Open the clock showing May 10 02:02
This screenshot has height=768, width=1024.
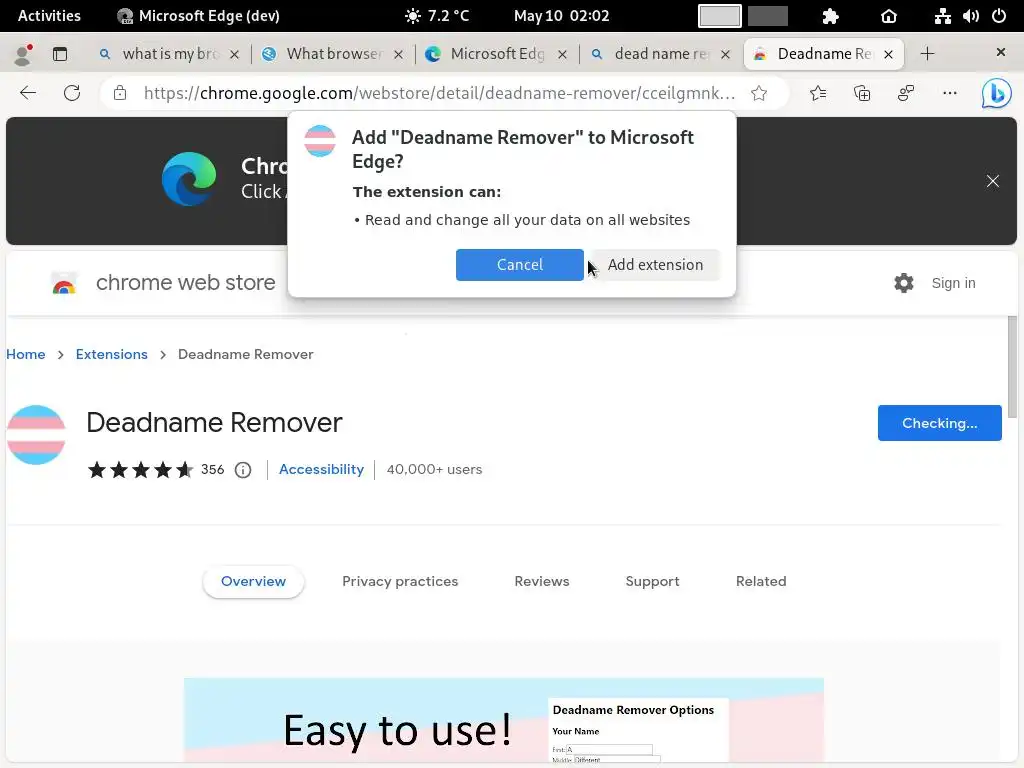561,16
